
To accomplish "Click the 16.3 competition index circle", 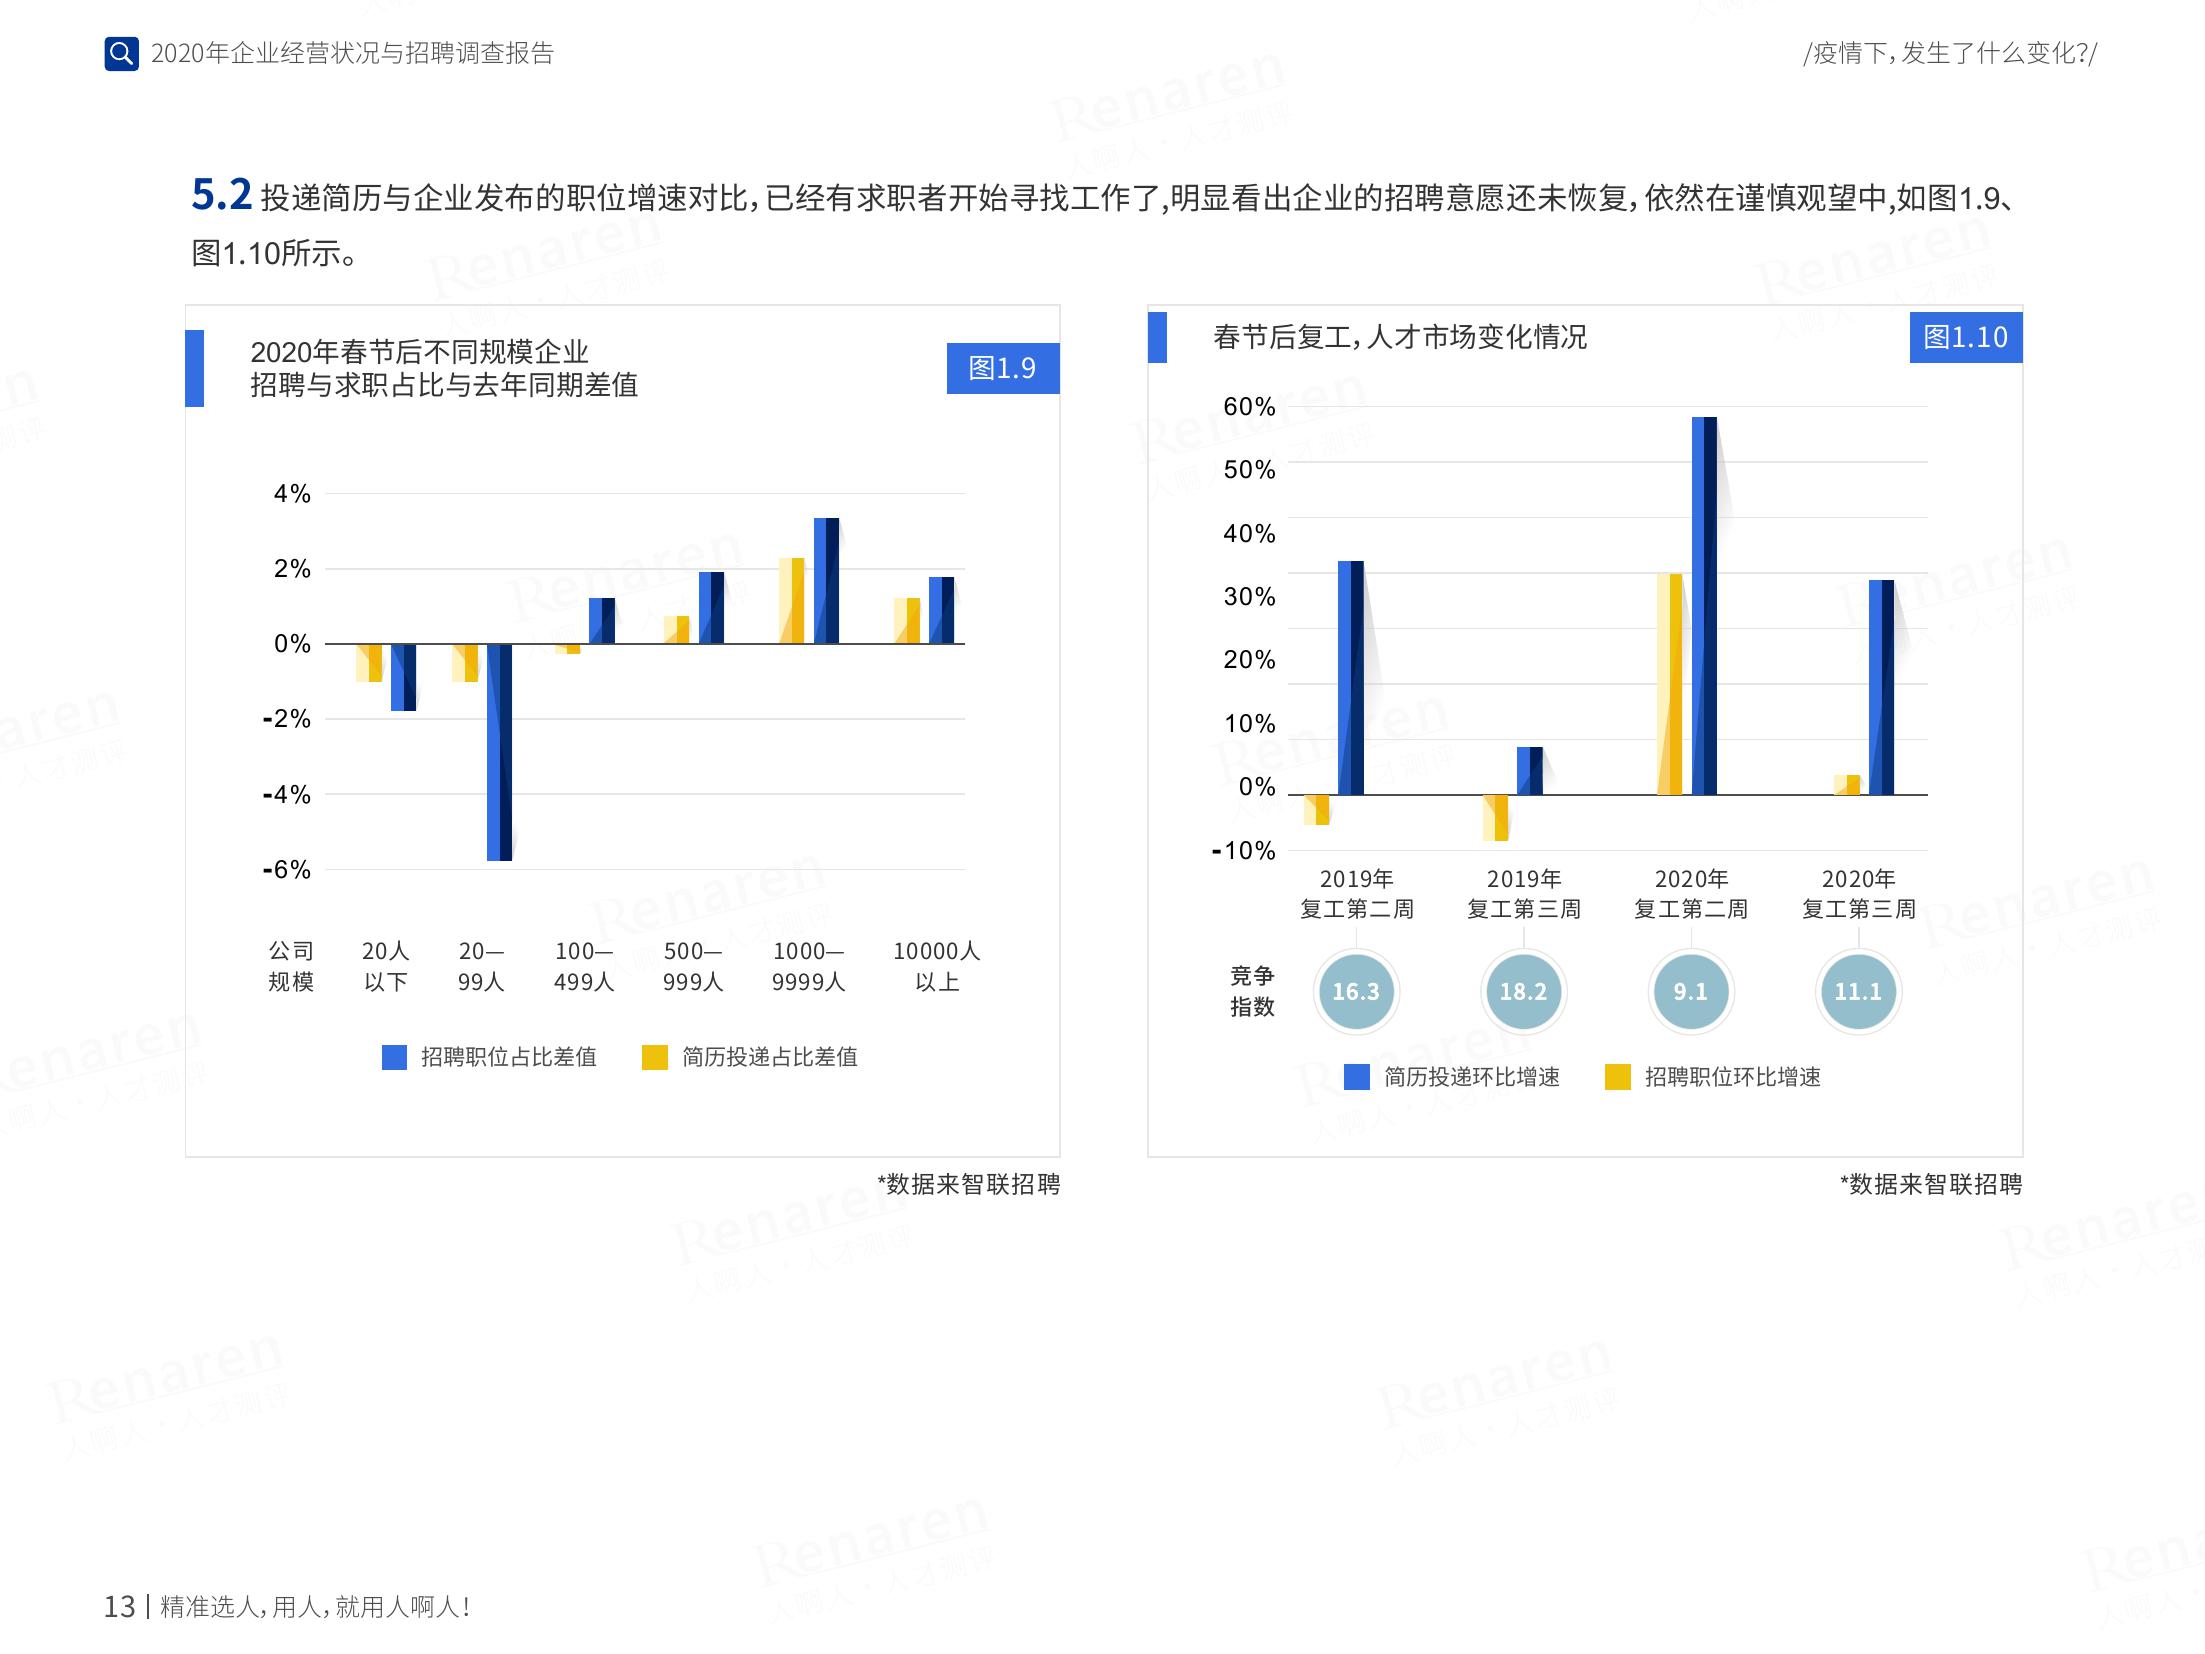I will point(1355,992).
